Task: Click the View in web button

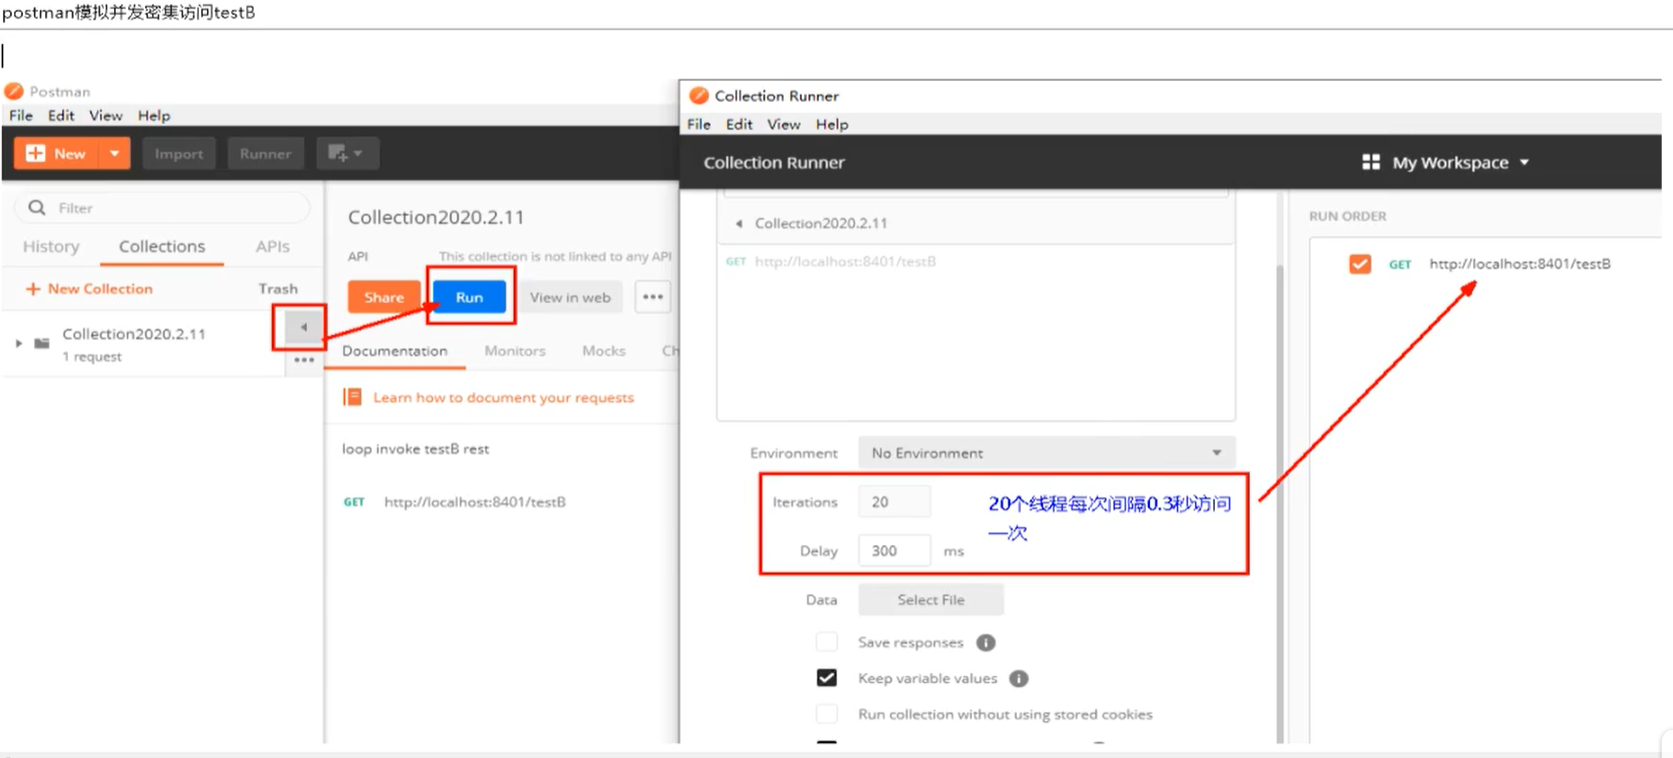Action: click(x=570, y=297)
